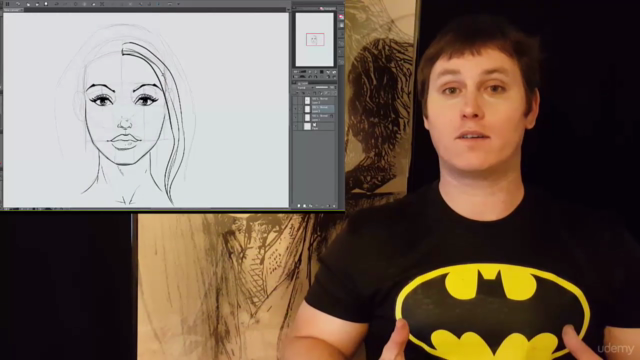640x360 pixels.
Task: Click the blue snap icon in command bar
Action: 158,4
